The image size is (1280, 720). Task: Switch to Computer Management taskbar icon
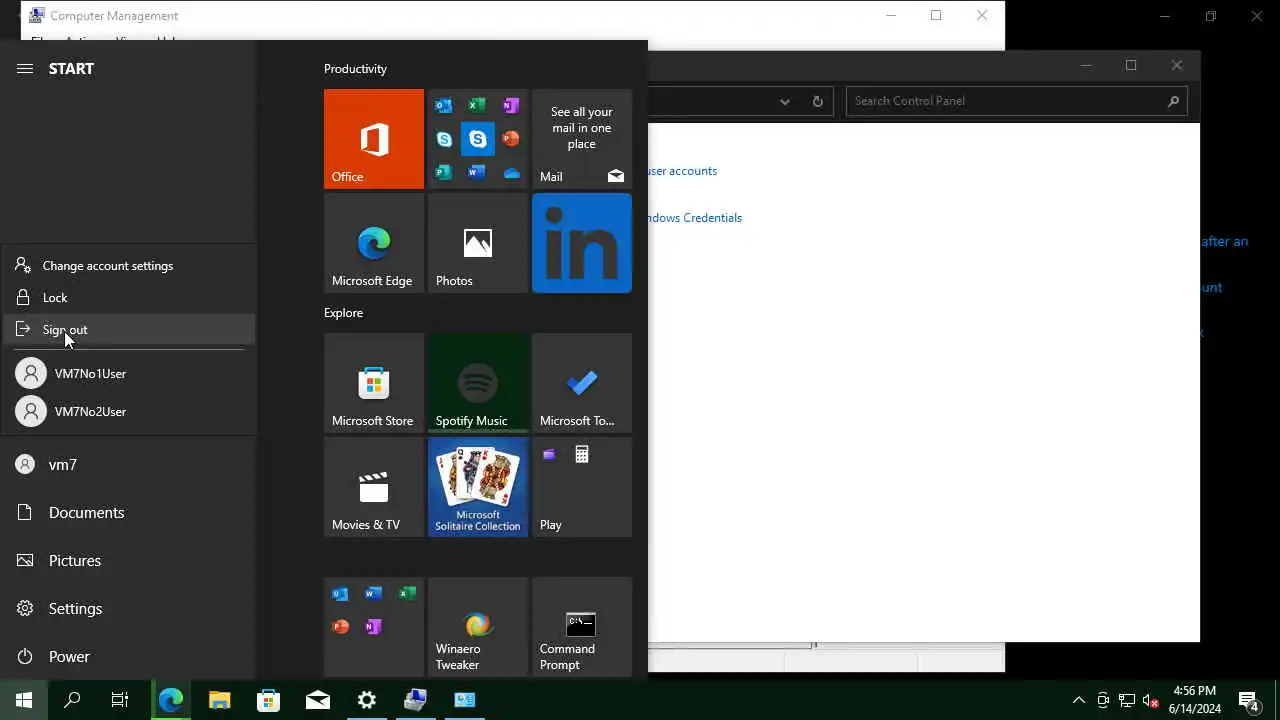[416, 700]
